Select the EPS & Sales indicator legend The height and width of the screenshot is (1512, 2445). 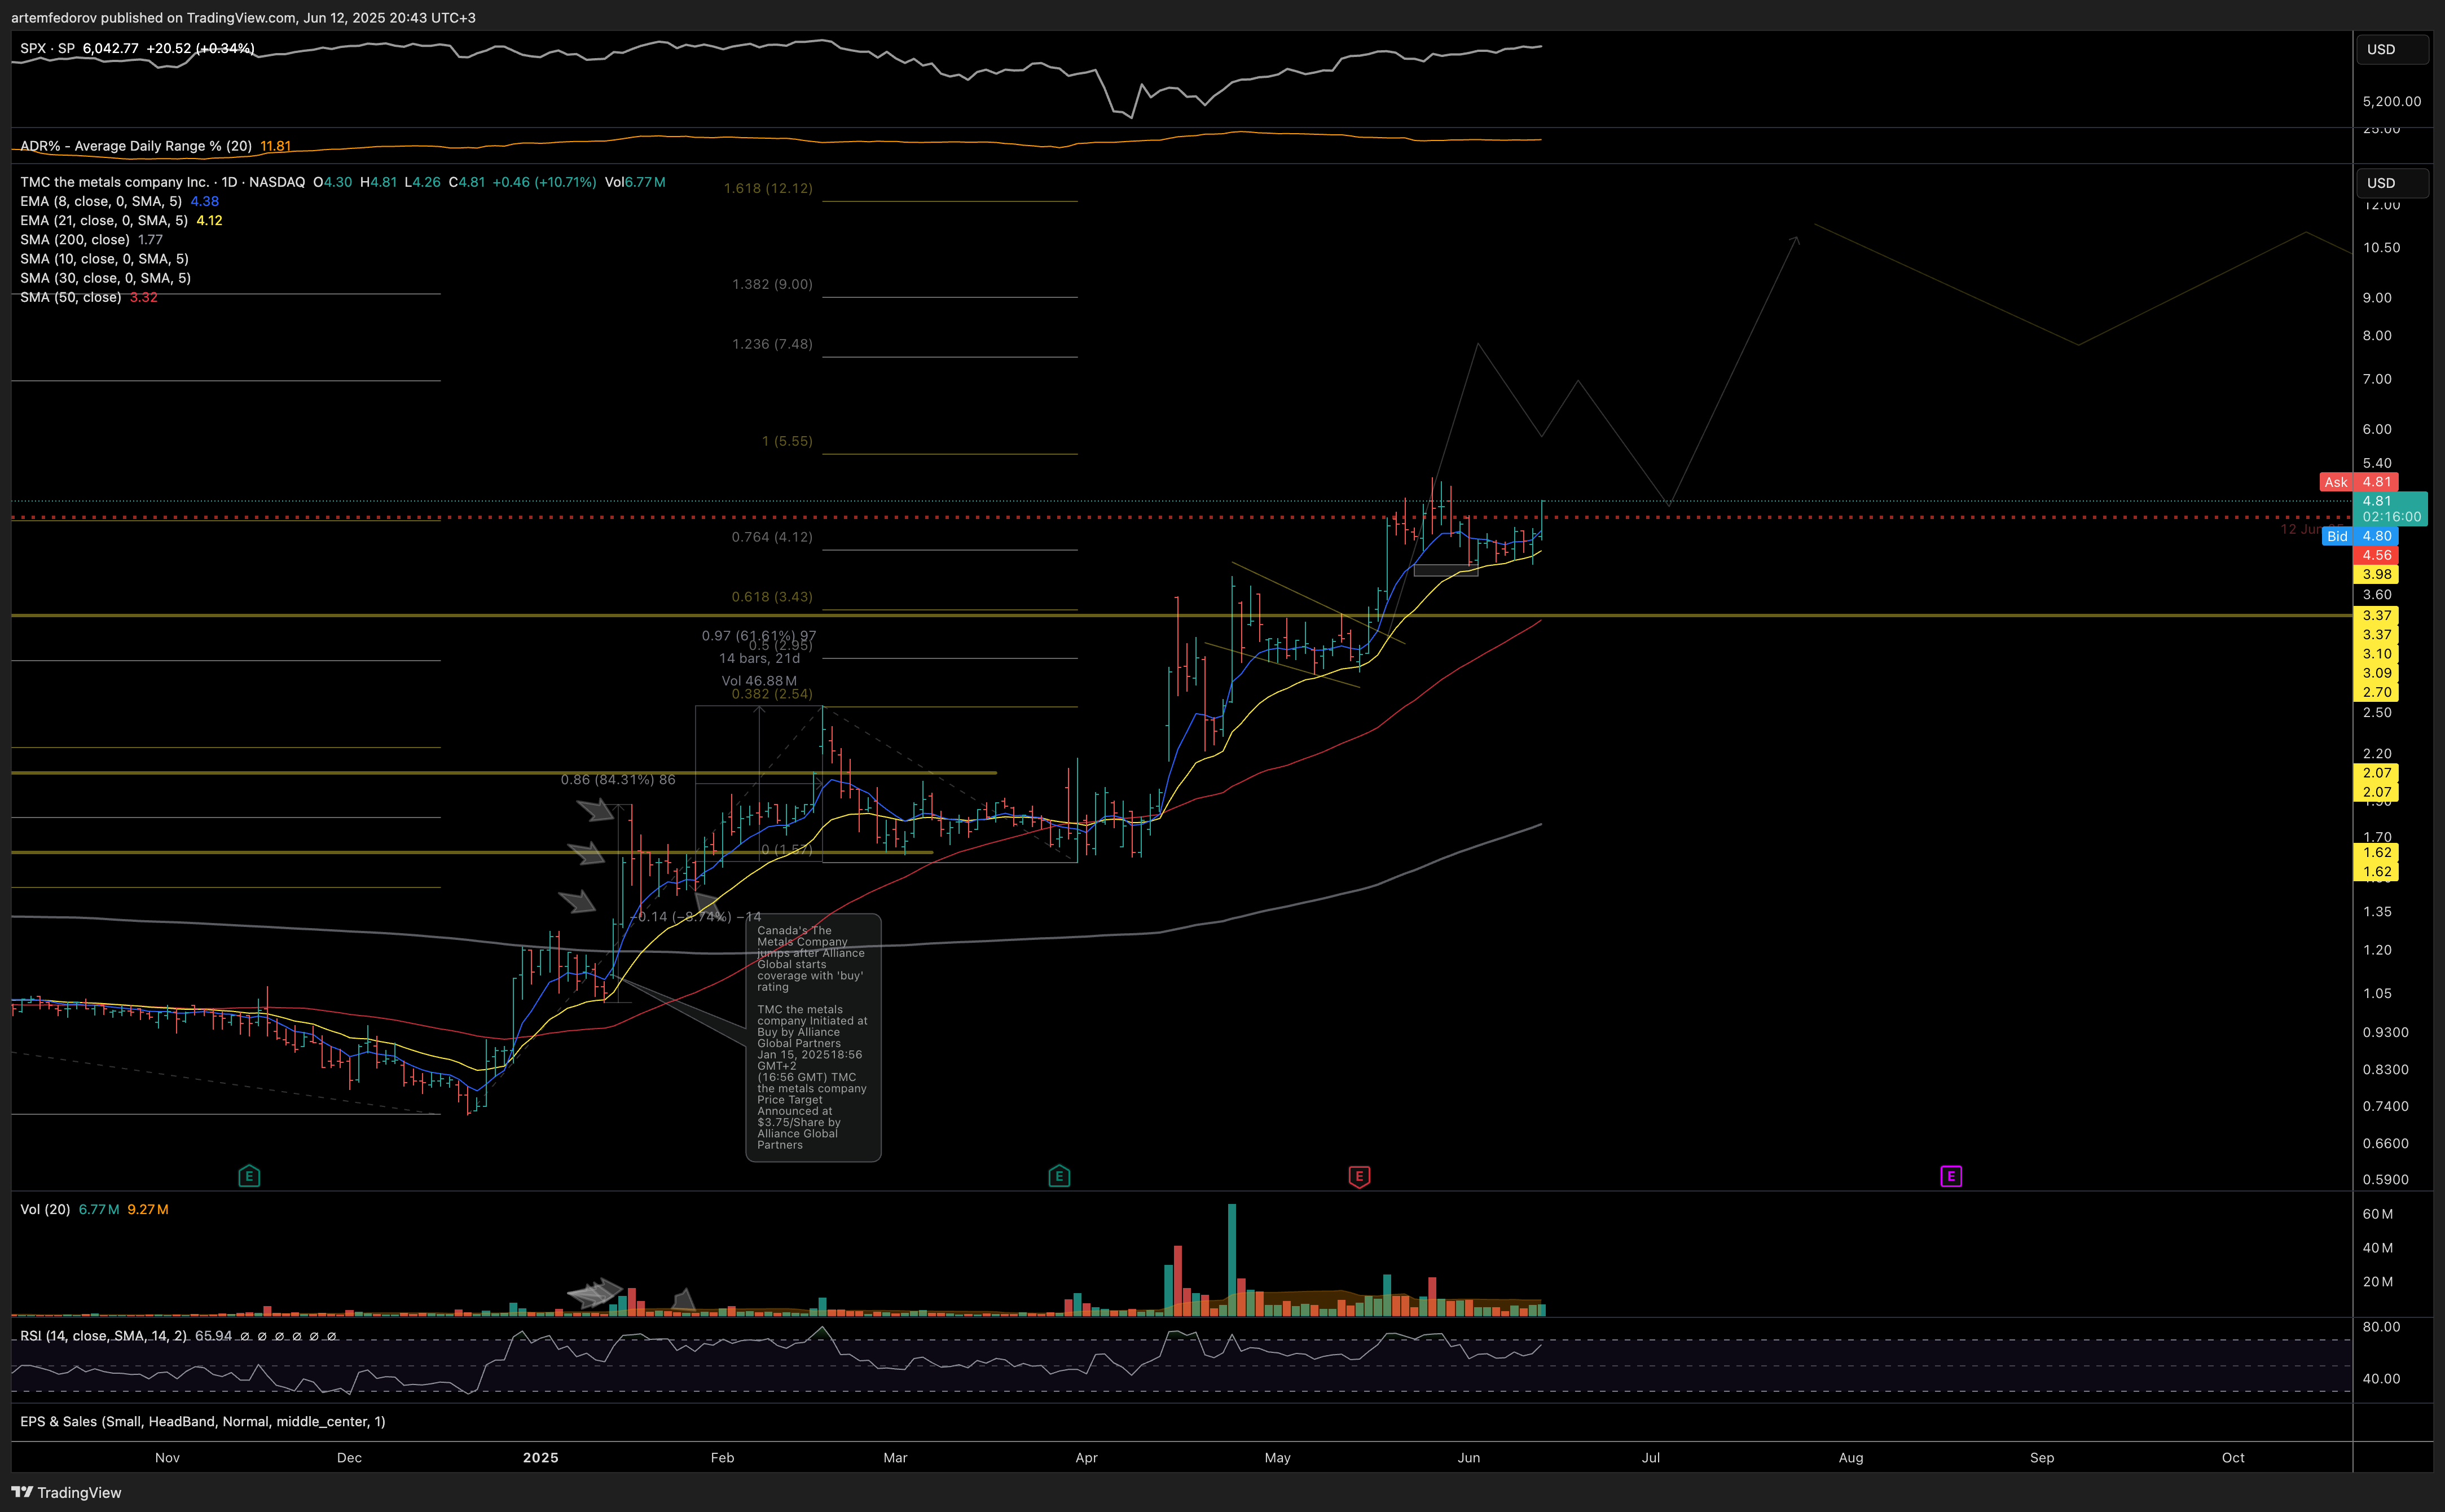coord(202,1421)
